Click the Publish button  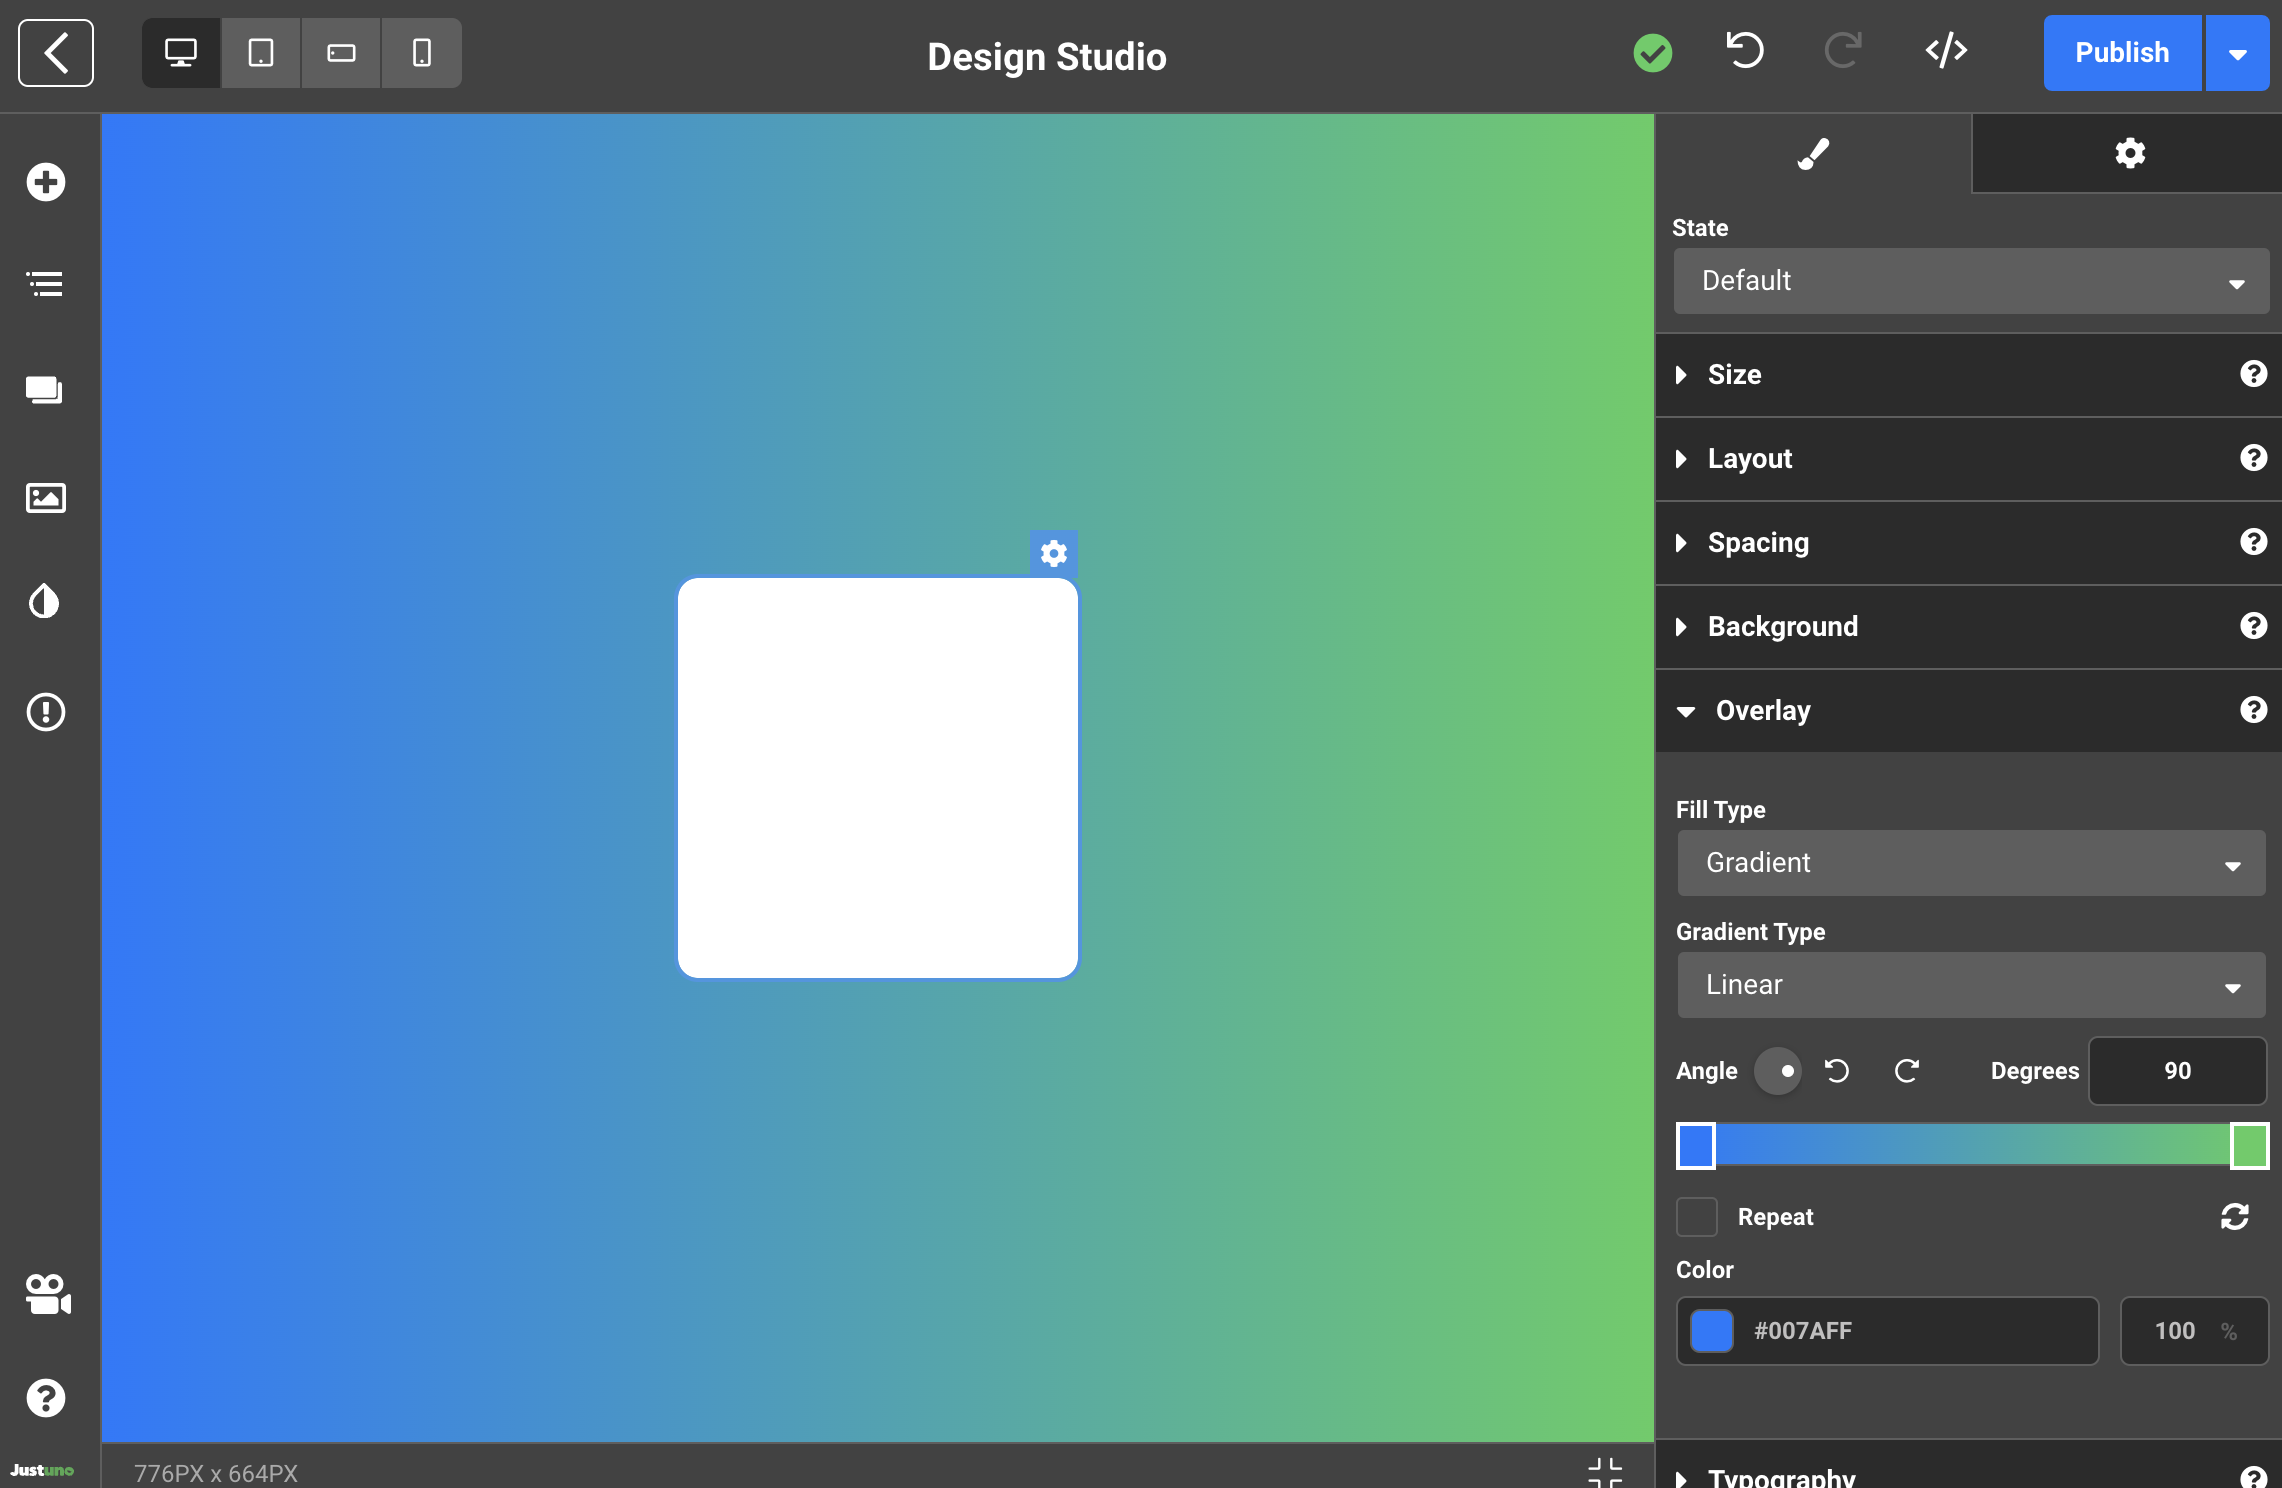[x=2122, y=53]
